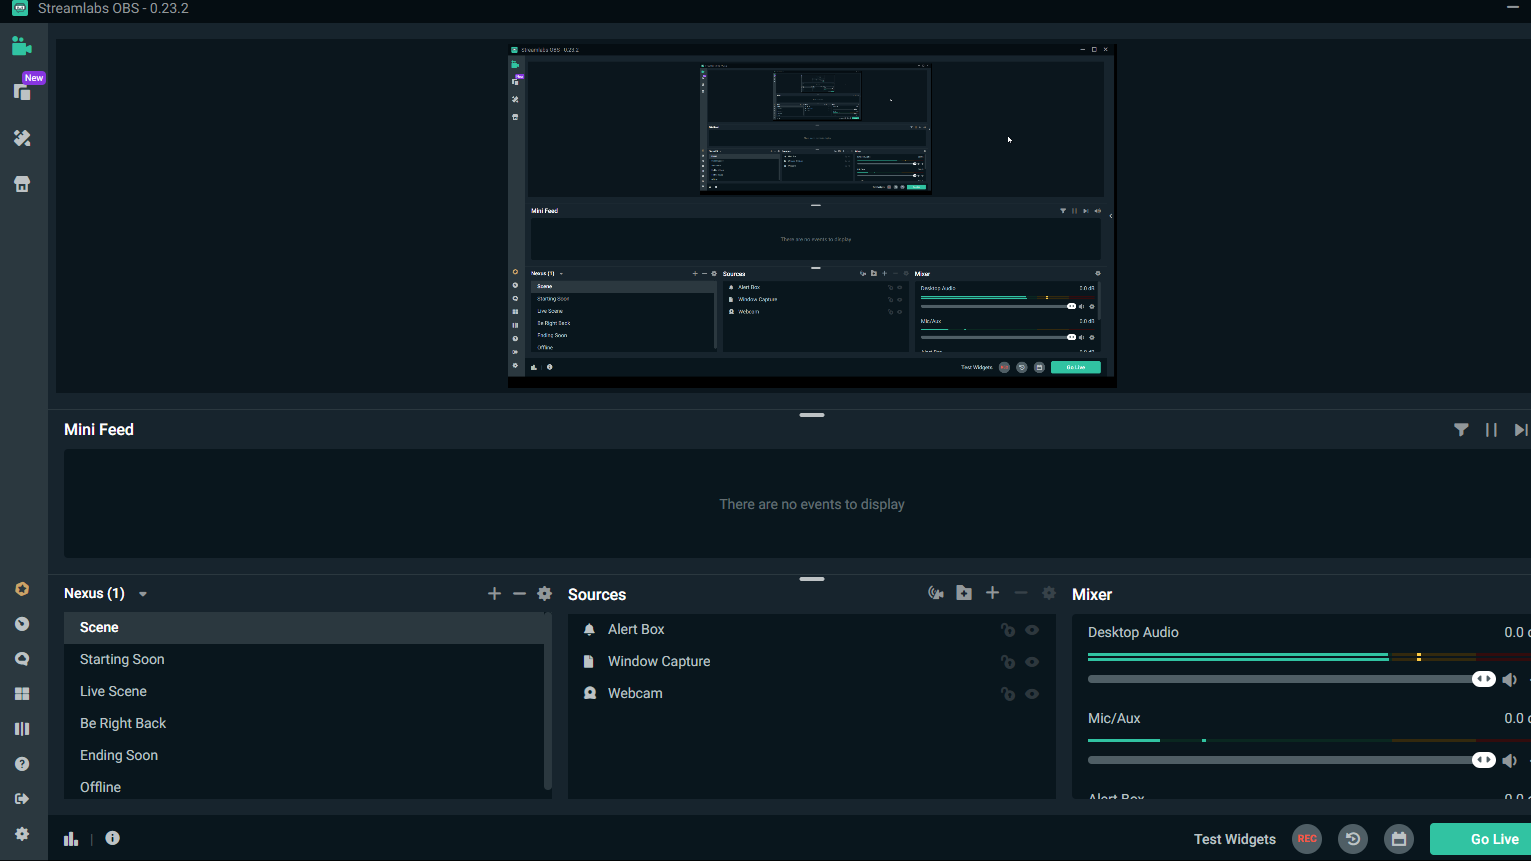
Task: Start recording with the REC button
Action: [x=1307, y=839]
